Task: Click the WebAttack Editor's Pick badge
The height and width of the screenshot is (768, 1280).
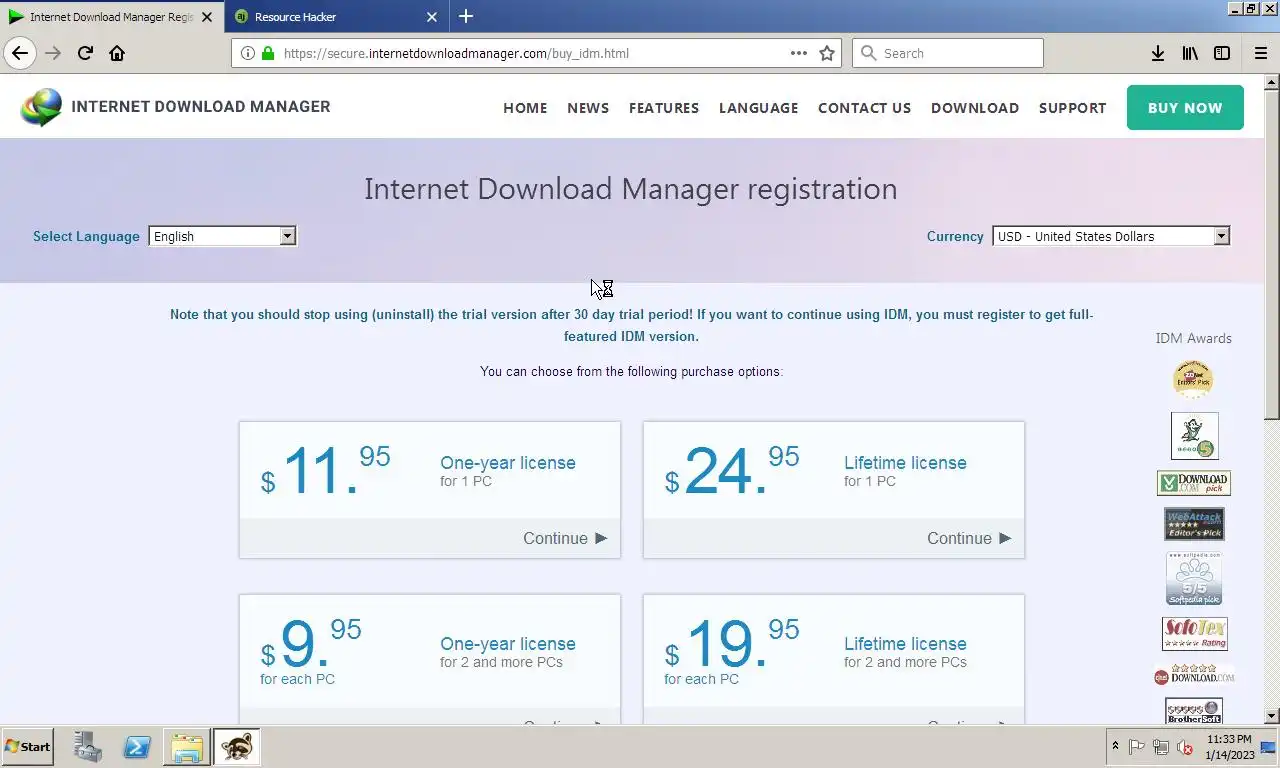Action: coord(1194,524)
